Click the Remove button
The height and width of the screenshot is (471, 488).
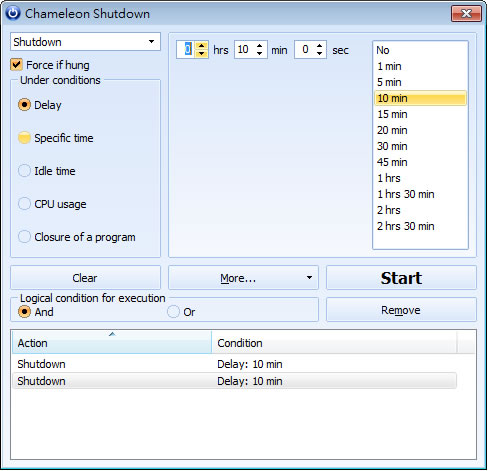(401, 310)
